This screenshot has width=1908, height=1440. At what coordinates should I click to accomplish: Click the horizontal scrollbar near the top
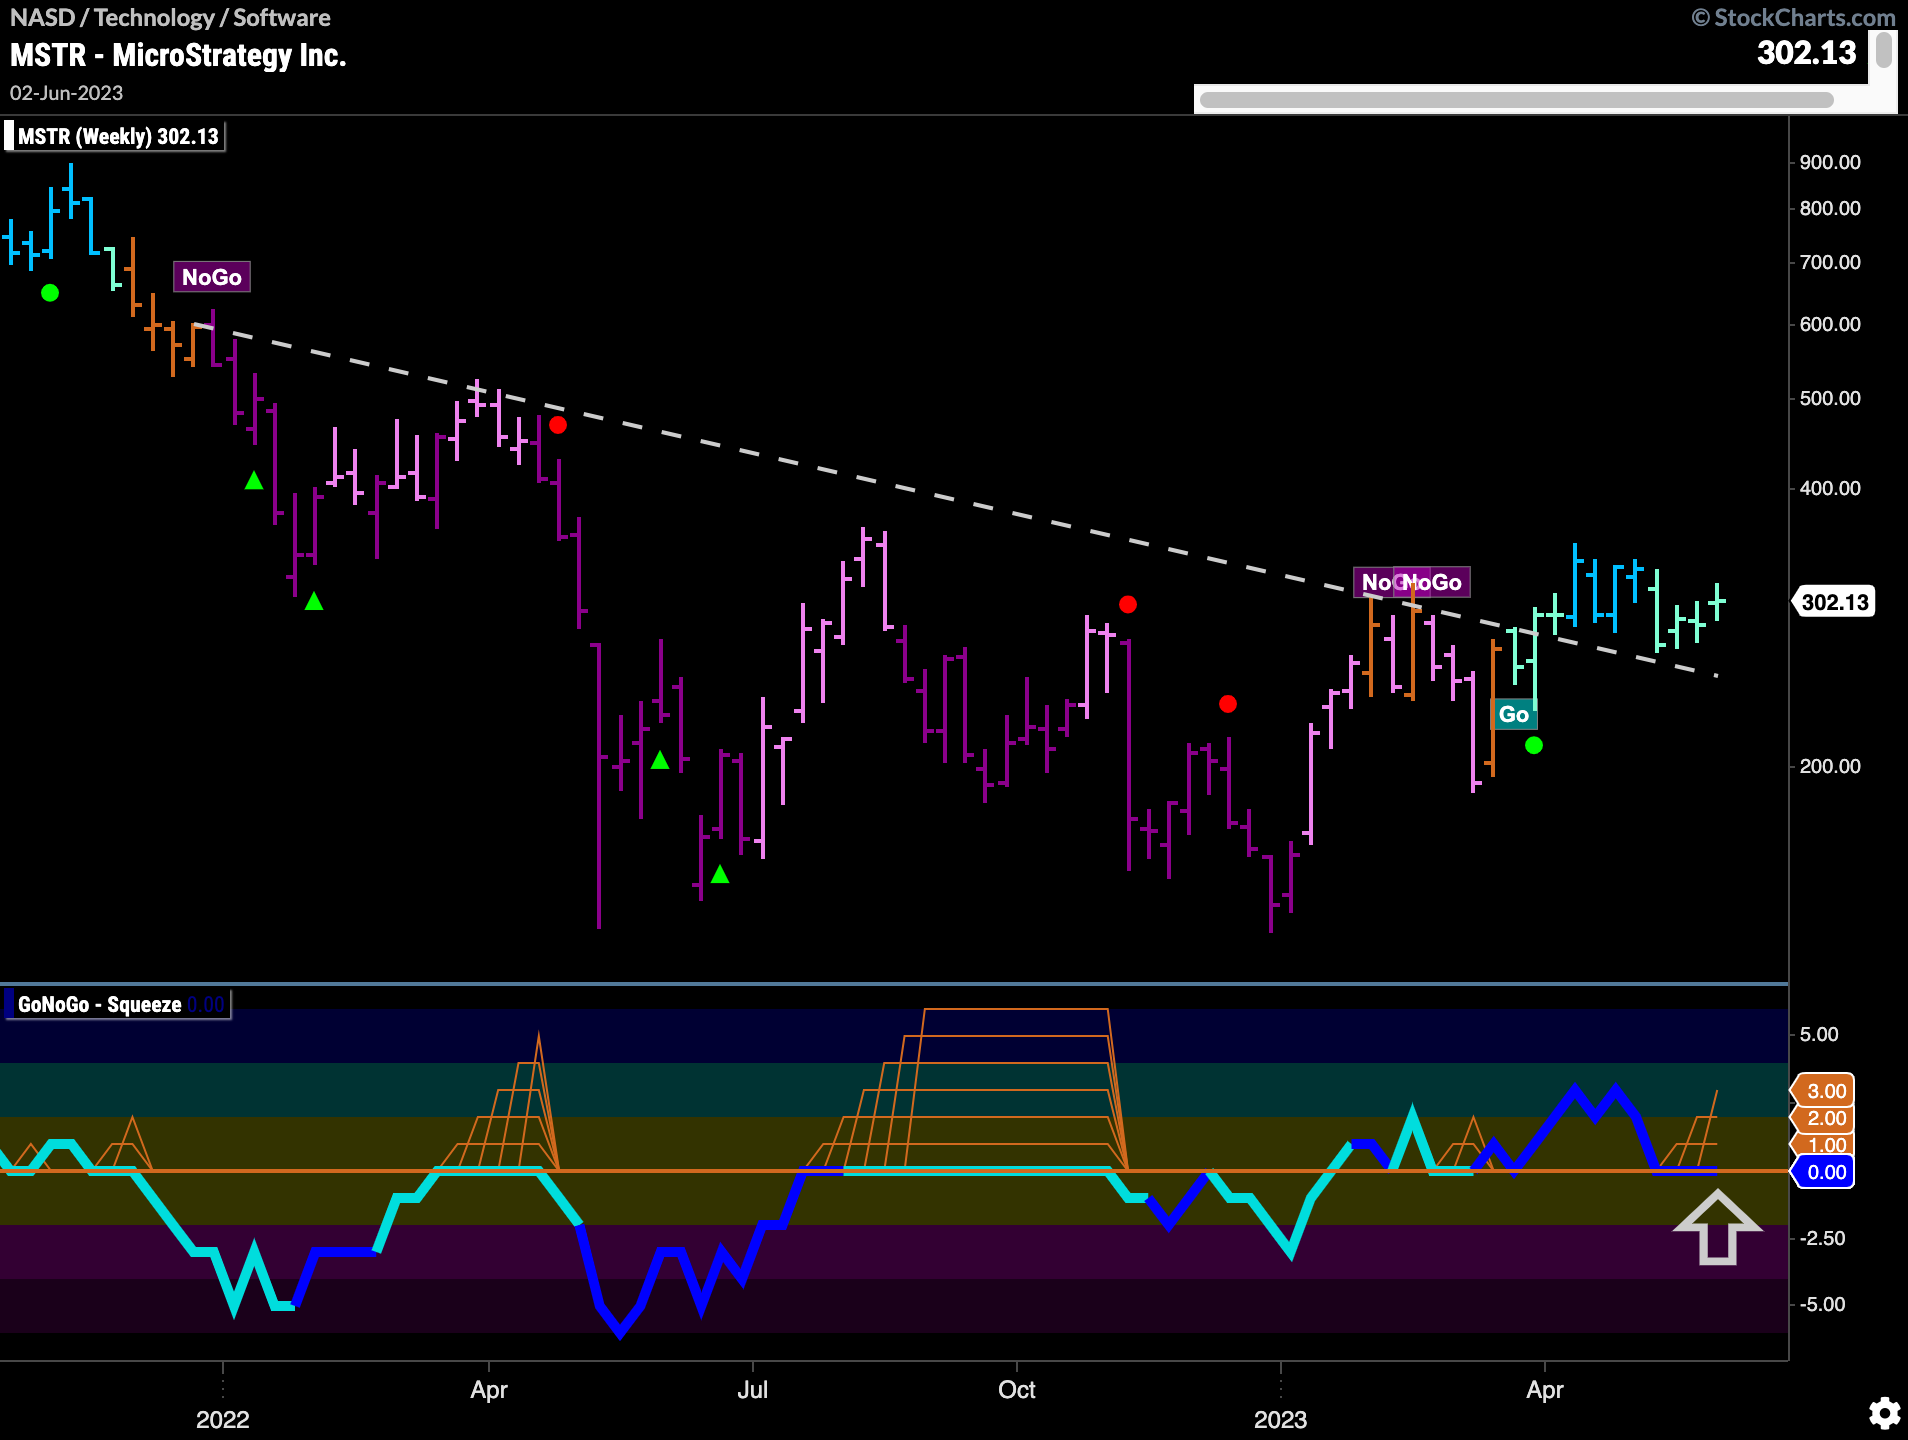tap(1516, 99)
